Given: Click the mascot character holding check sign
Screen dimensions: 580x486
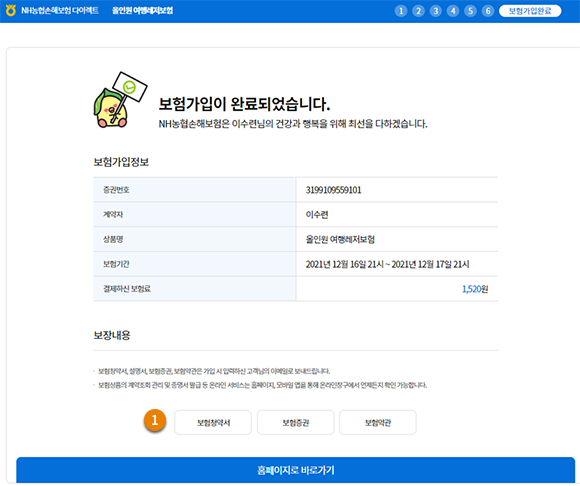Looking at the screenshot, I should pyautogui.click(x=120, y=100).
